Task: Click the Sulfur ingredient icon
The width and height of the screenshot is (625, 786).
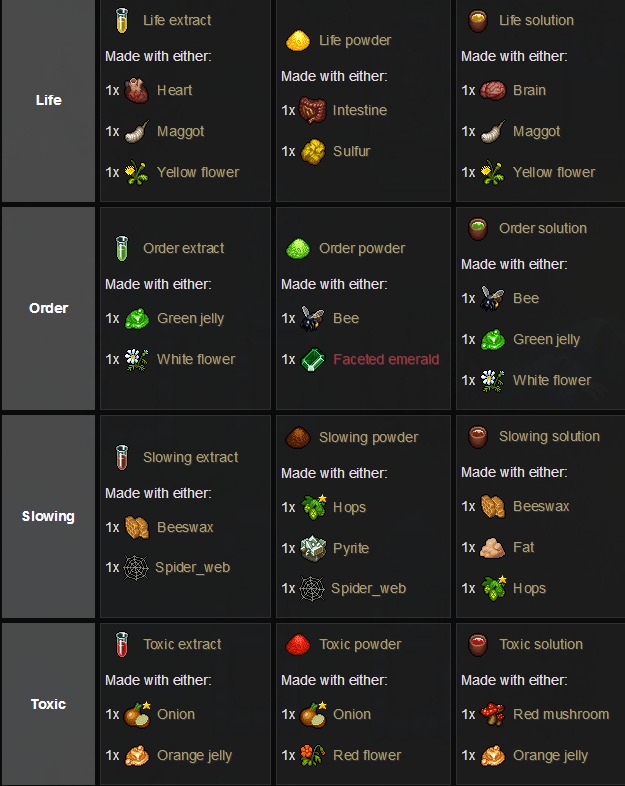Action: [x=313, y=151]
